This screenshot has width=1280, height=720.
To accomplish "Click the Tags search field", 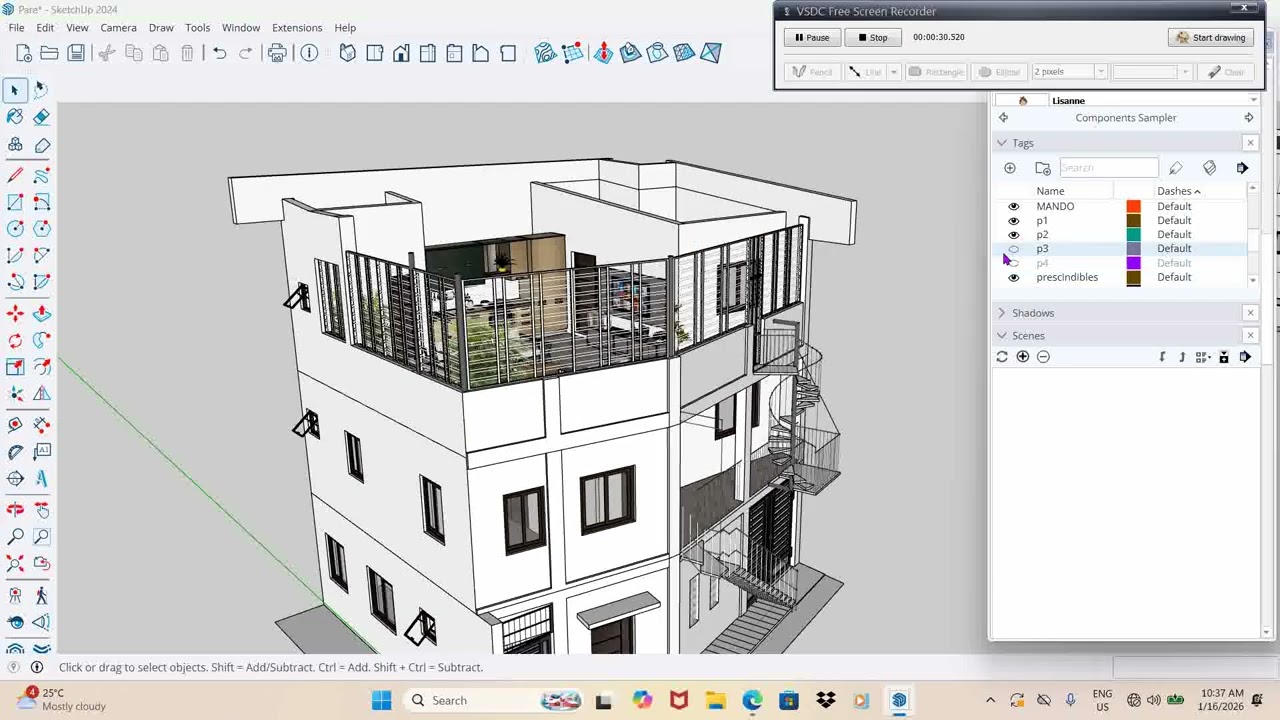I will (1108, 168).
